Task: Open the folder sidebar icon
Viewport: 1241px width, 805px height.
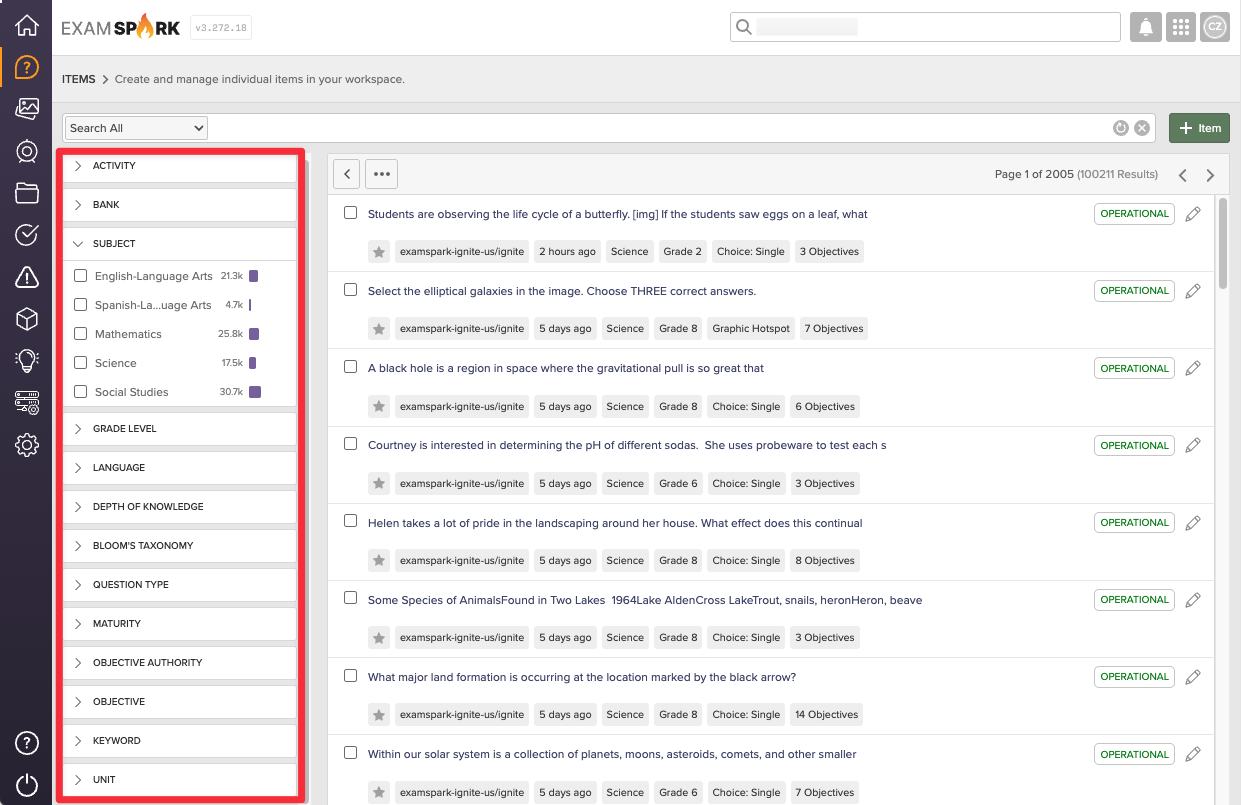Action: (27, 193)
